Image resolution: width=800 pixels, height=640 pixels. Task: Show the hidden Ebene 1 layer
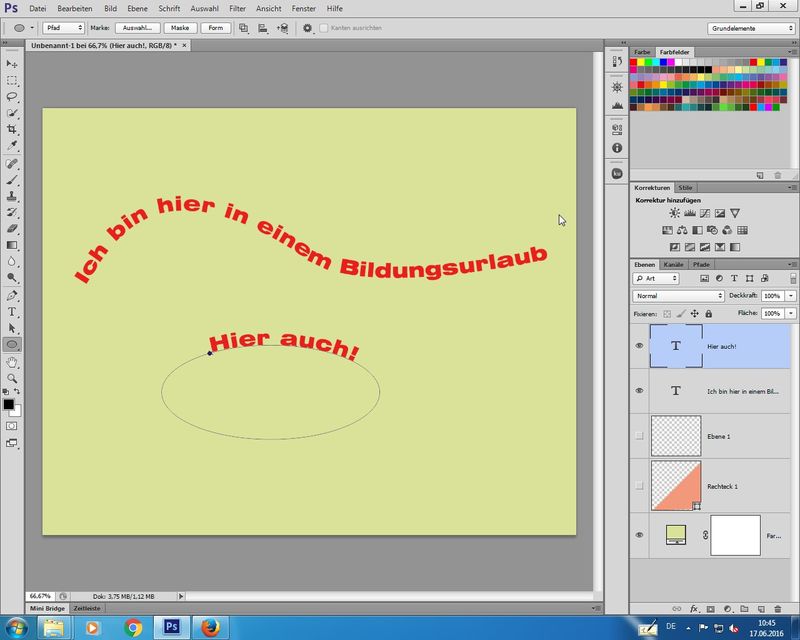click(x=639, y=436)
